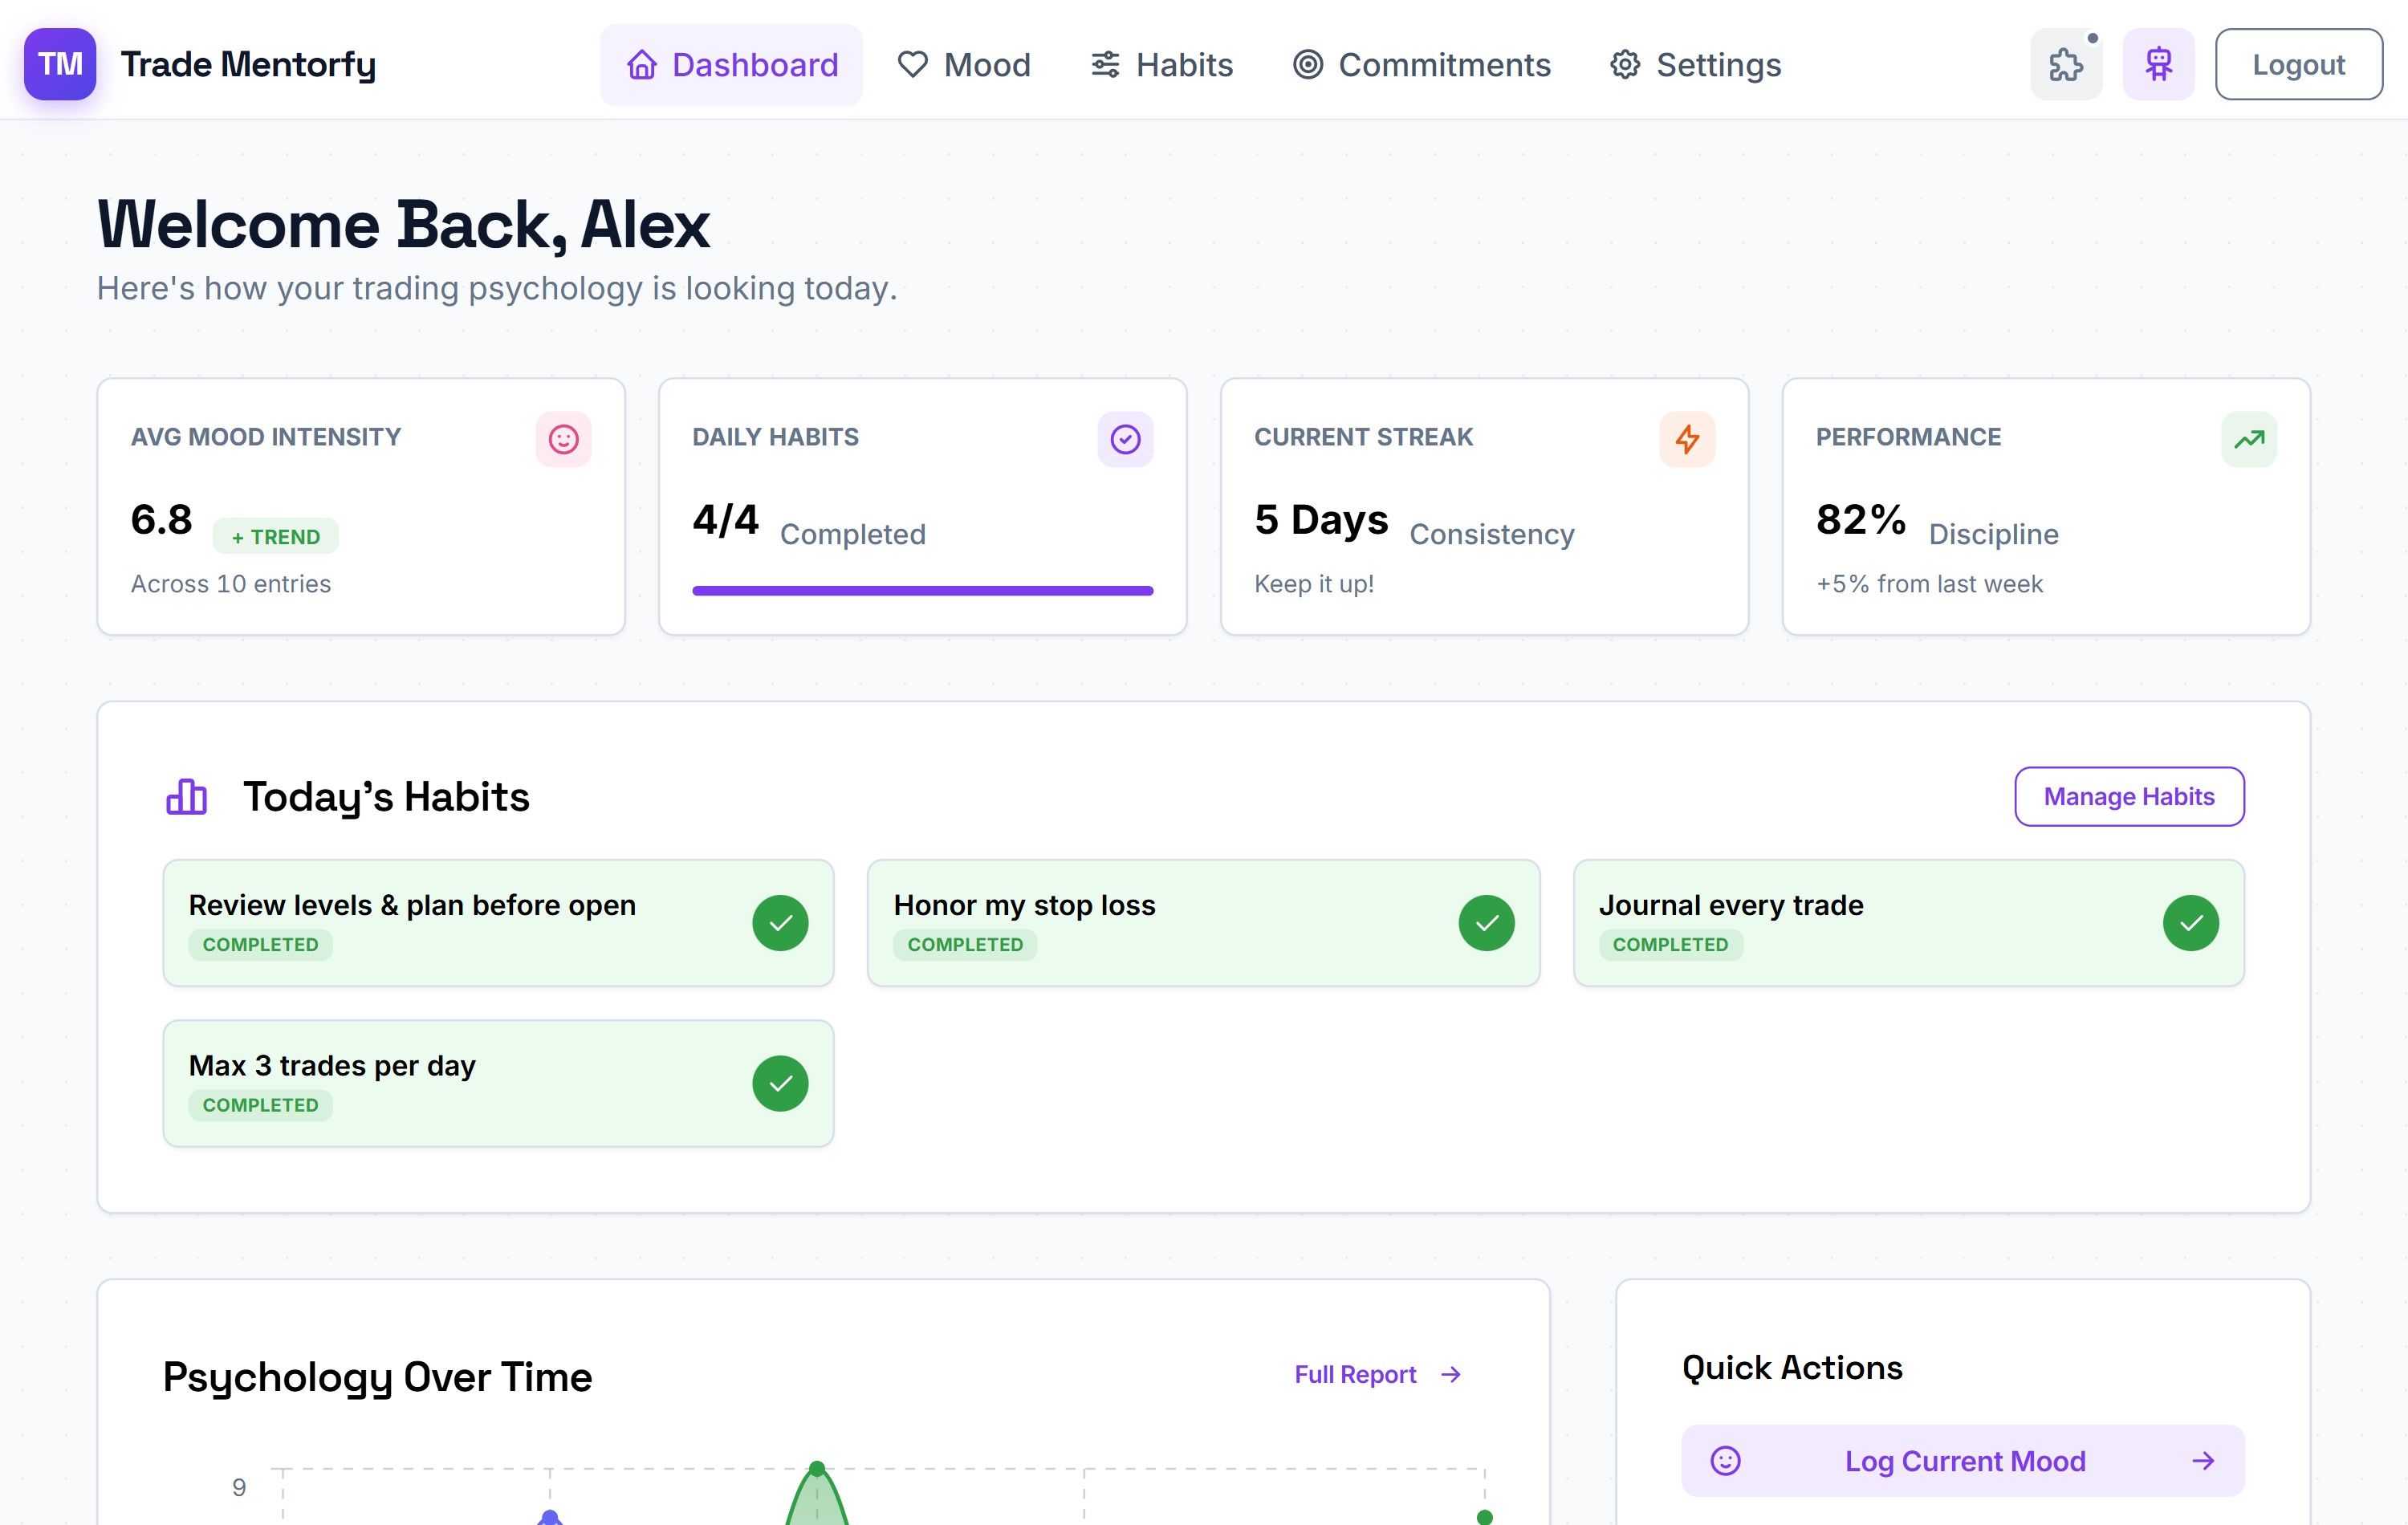Click the bar chart icon beside Today's Habits
The image size is (2408, 1525).
[187, 797]
